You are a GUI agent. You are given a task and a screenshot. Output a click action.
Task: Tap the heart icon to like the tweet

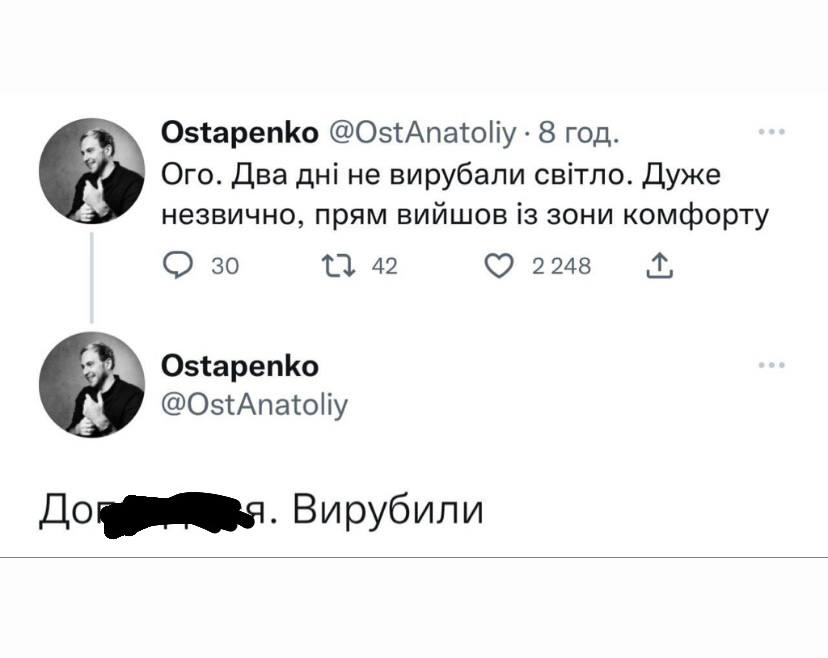pyautogui.click(x=497, y=265)
